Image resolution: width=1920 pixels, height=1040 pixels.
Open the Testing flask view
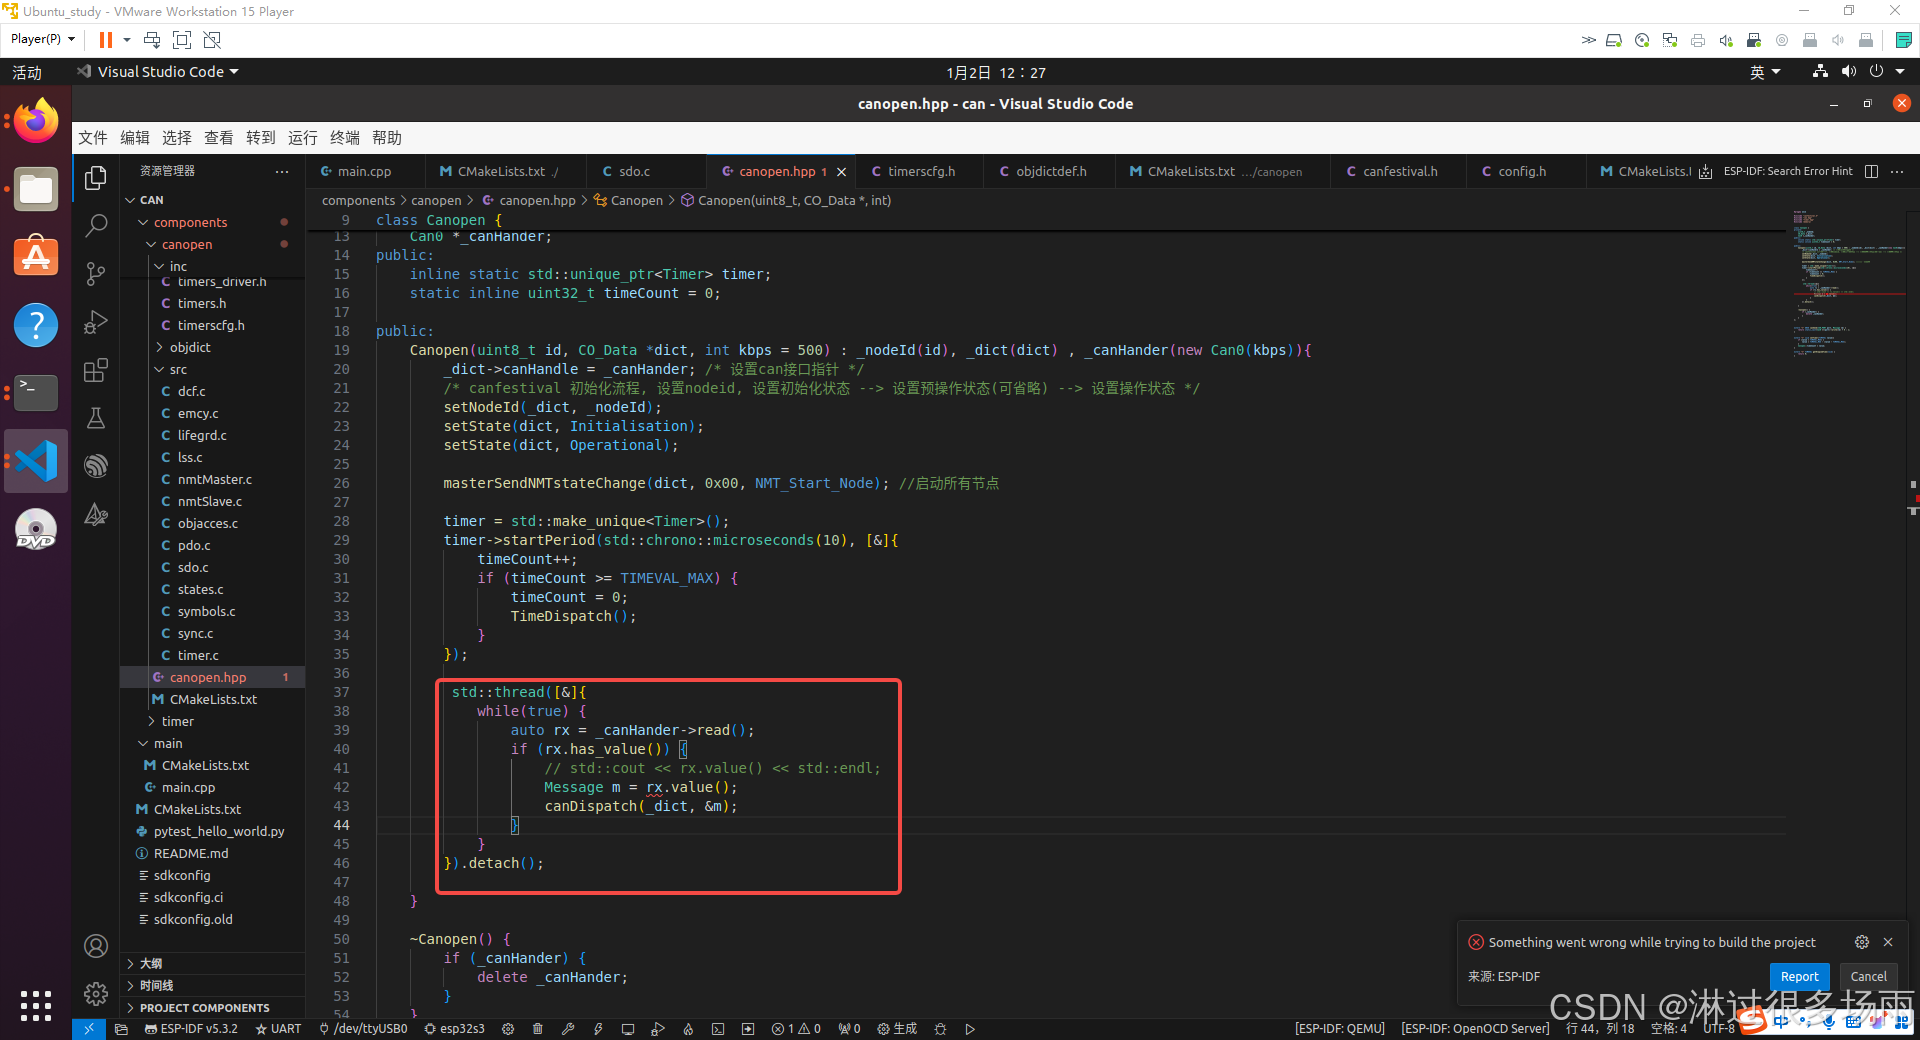pos(96,418)
